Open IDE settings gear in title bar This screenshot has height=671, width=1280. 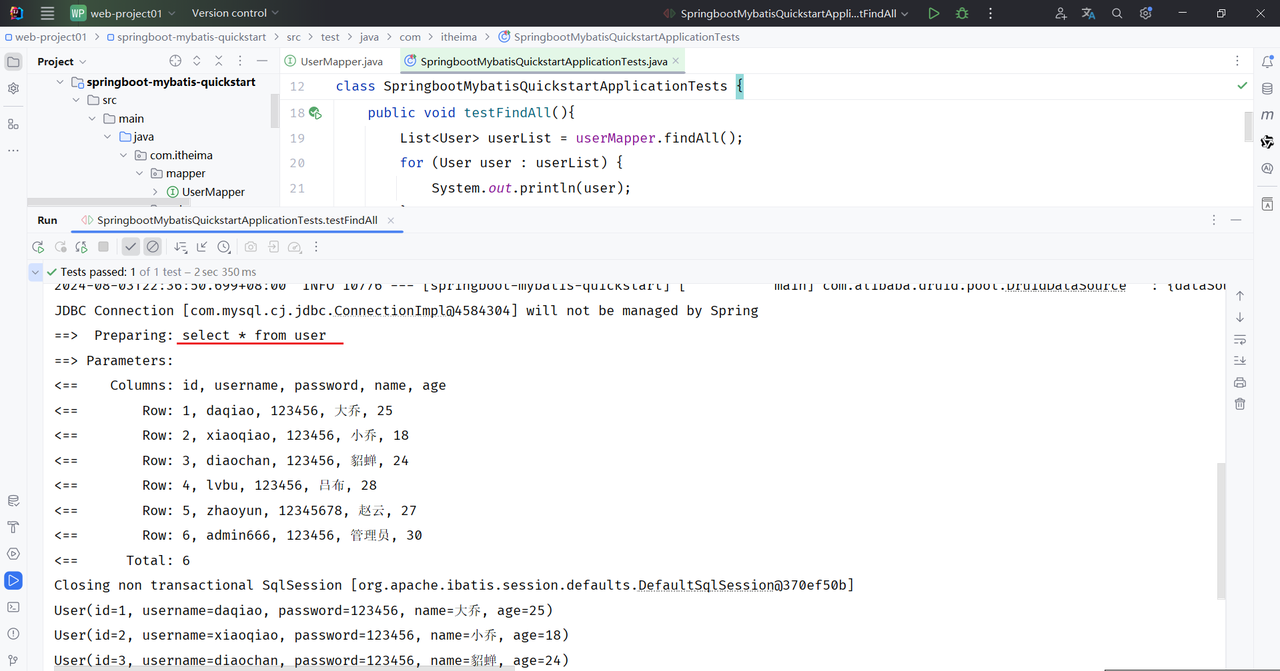[1146, 14]
